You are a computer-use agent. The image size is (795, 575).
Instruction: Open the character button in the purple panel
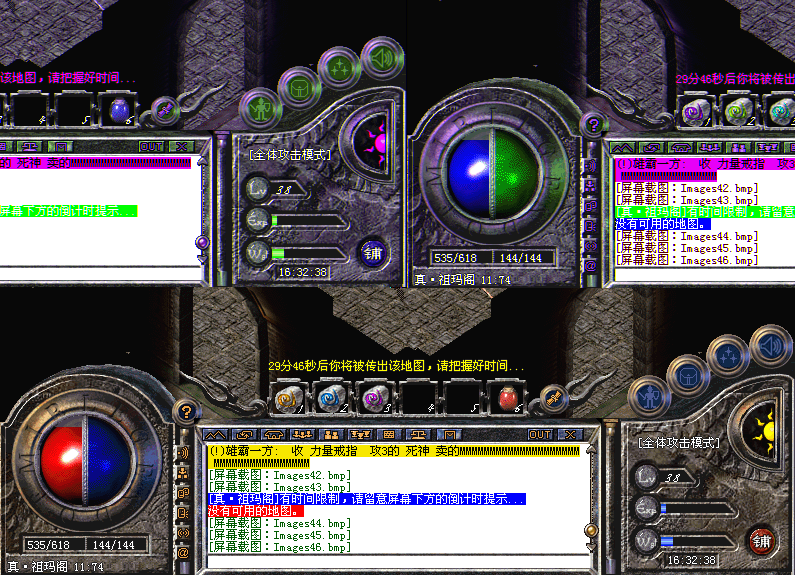point(261,110)
